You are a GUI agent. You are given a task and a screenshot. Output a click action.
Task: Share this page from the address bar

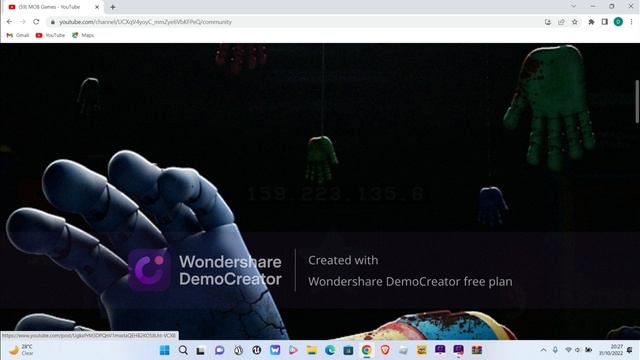[x=561, y=22]
